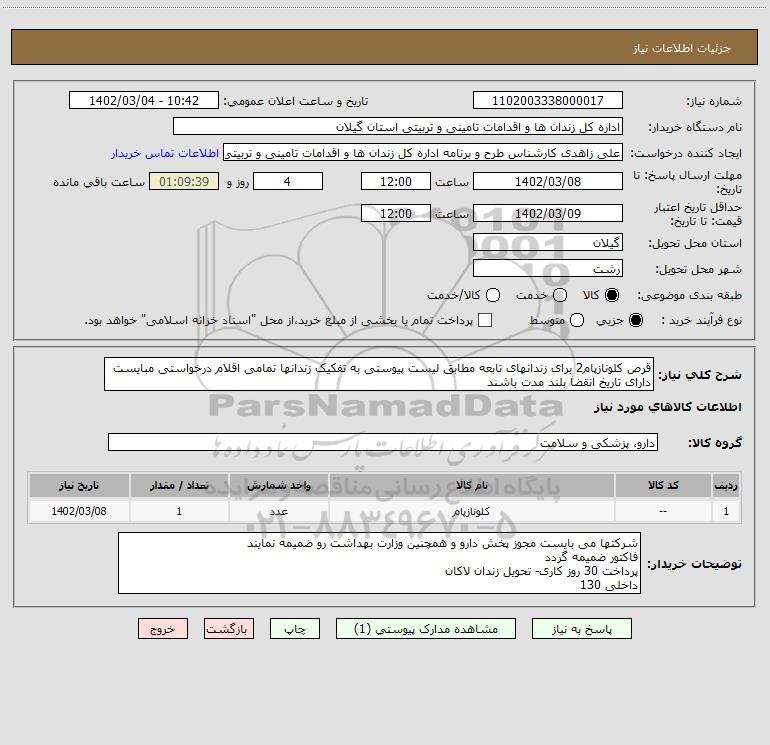The width and height of the screenshot is (770, 745).
Task: Select the جزیی purchase type radio
Action: (x=636, y=320)
